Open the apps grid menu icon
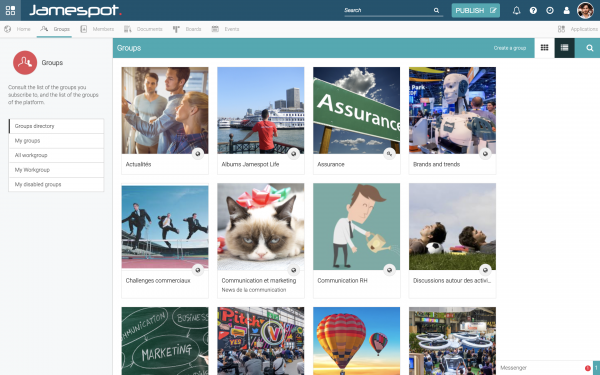The height and width of the screenshot is (375, 600). [x=10, y=10]
